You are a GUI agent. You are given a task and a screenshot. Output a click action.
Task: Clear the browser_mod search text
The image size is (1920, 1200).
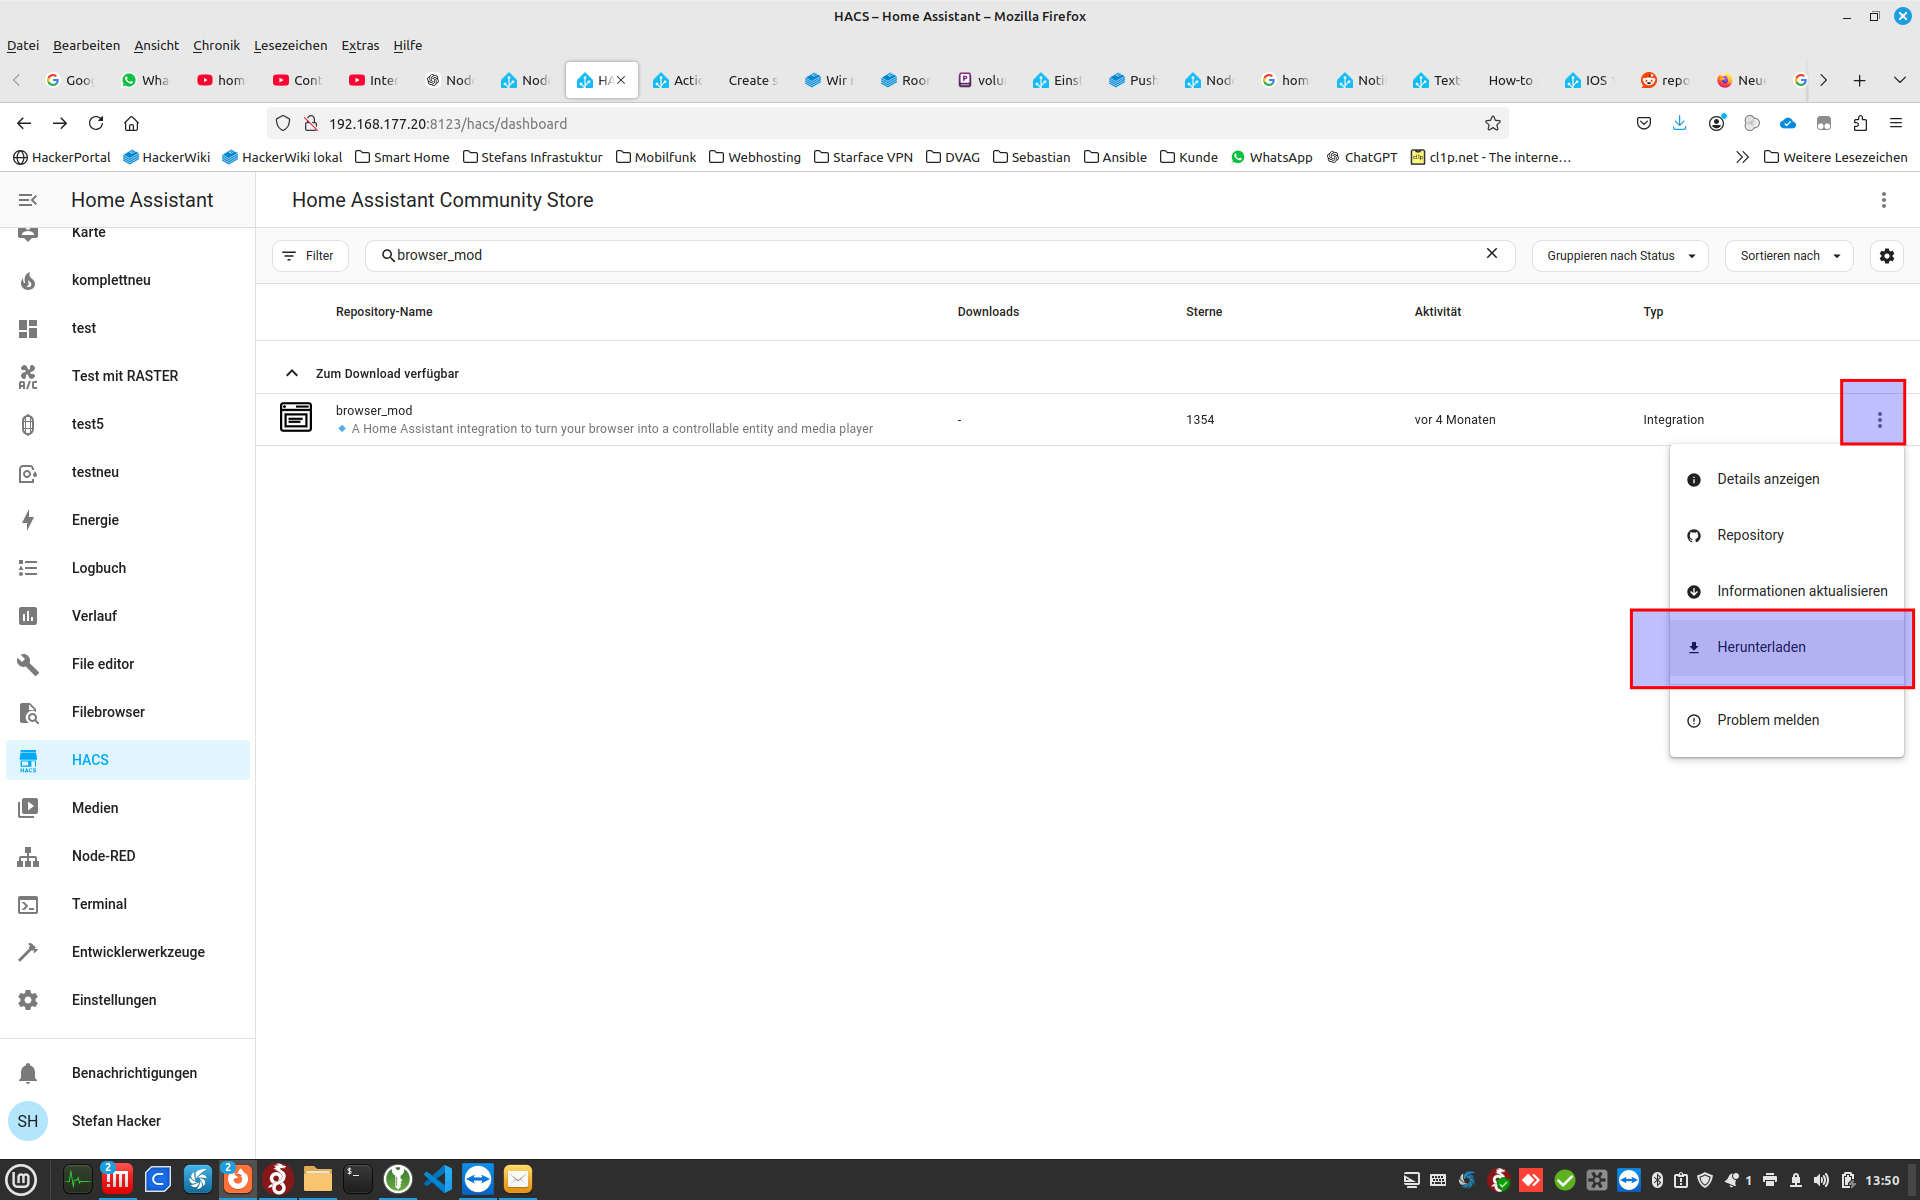pos(1491,254)
